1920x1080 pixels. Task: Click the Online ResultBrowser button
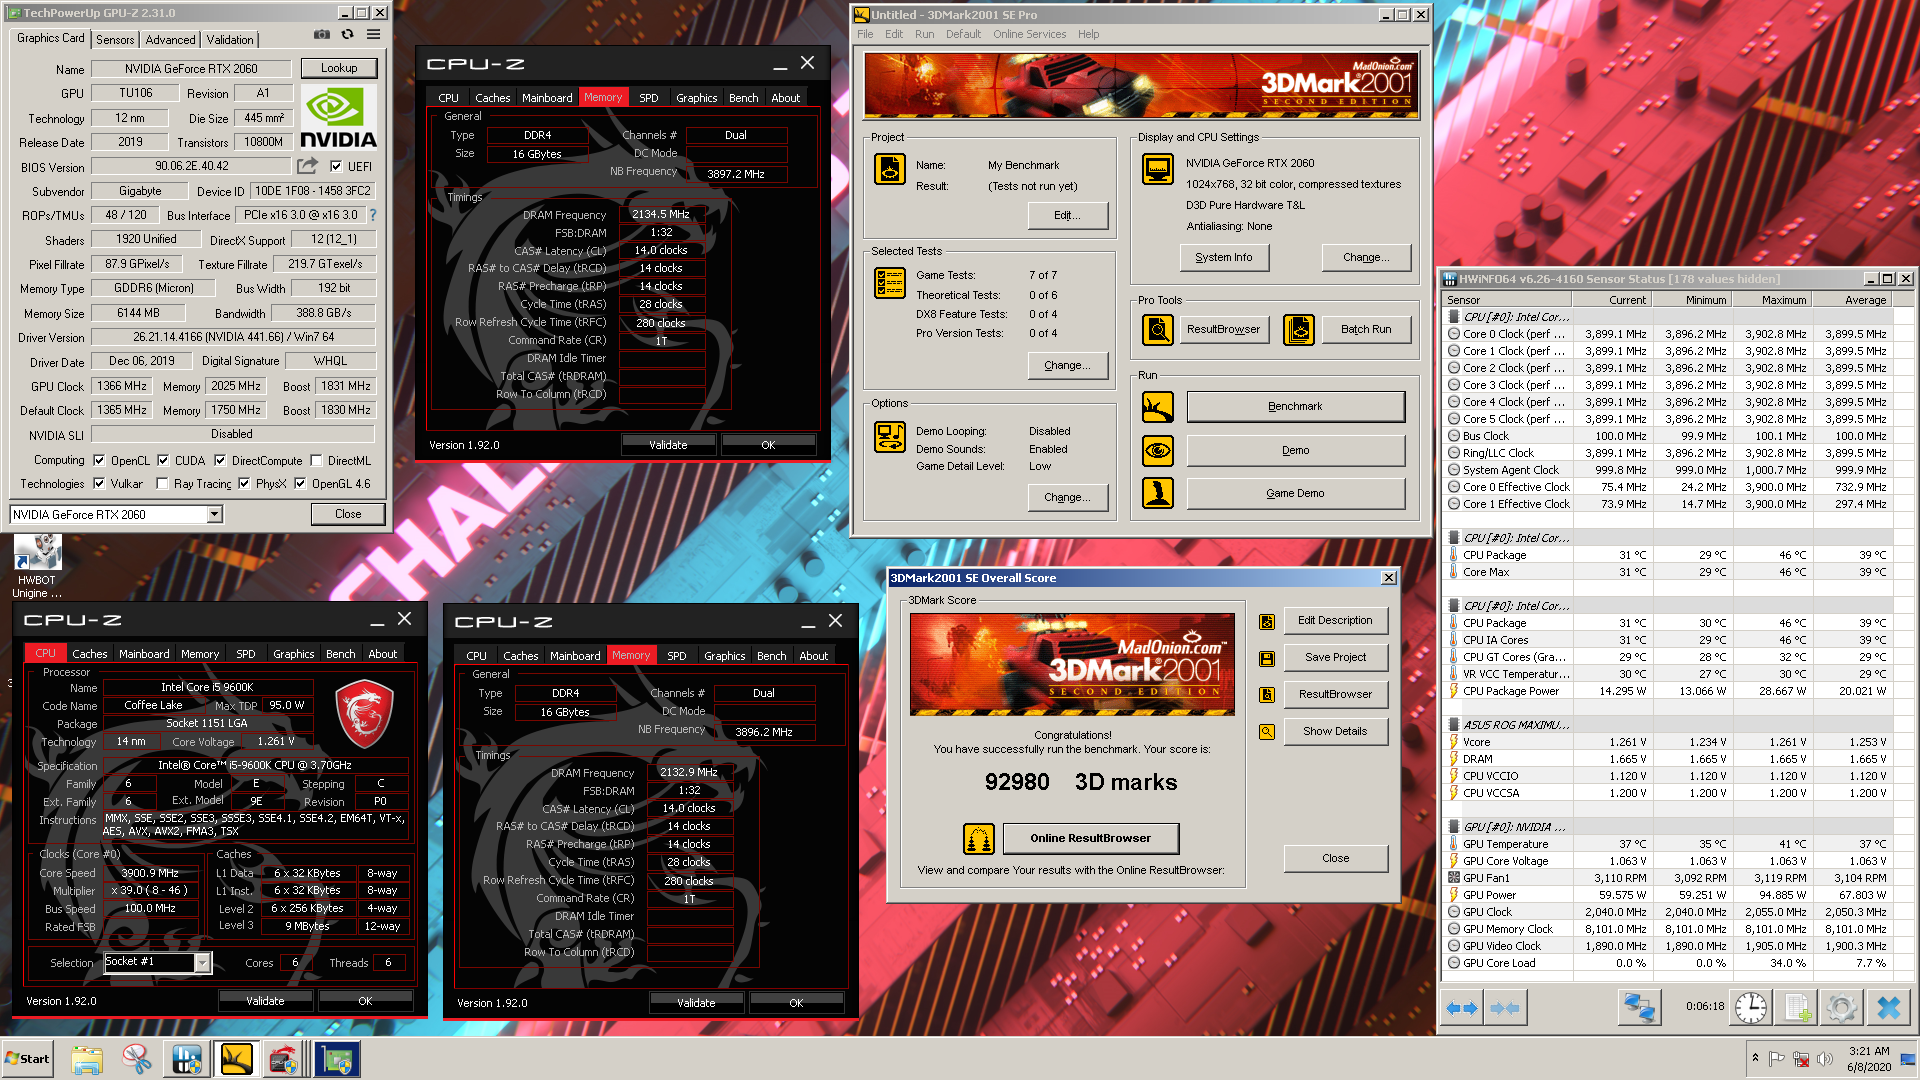click(x=1091, y=838)
